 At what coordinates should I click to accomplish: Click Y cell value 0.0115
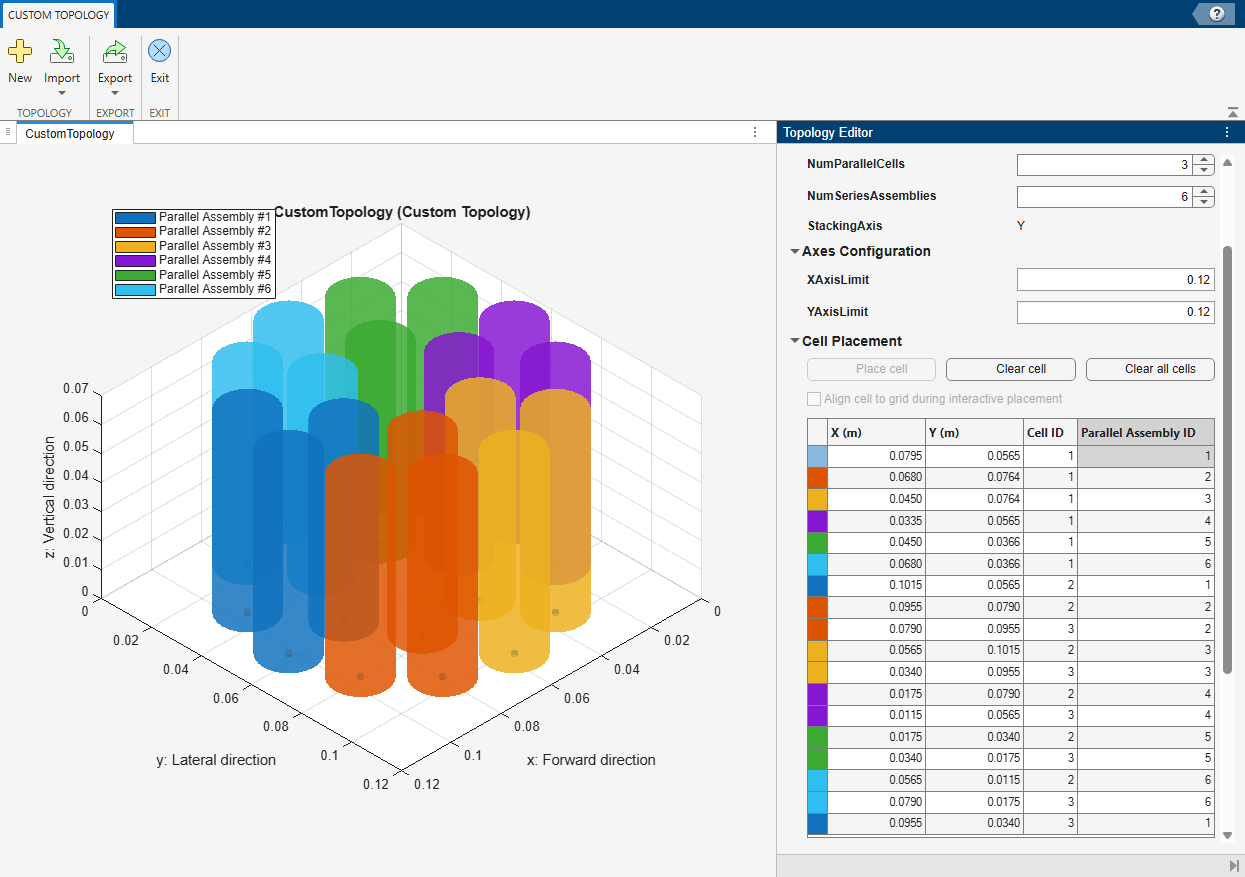pos(975,781)
